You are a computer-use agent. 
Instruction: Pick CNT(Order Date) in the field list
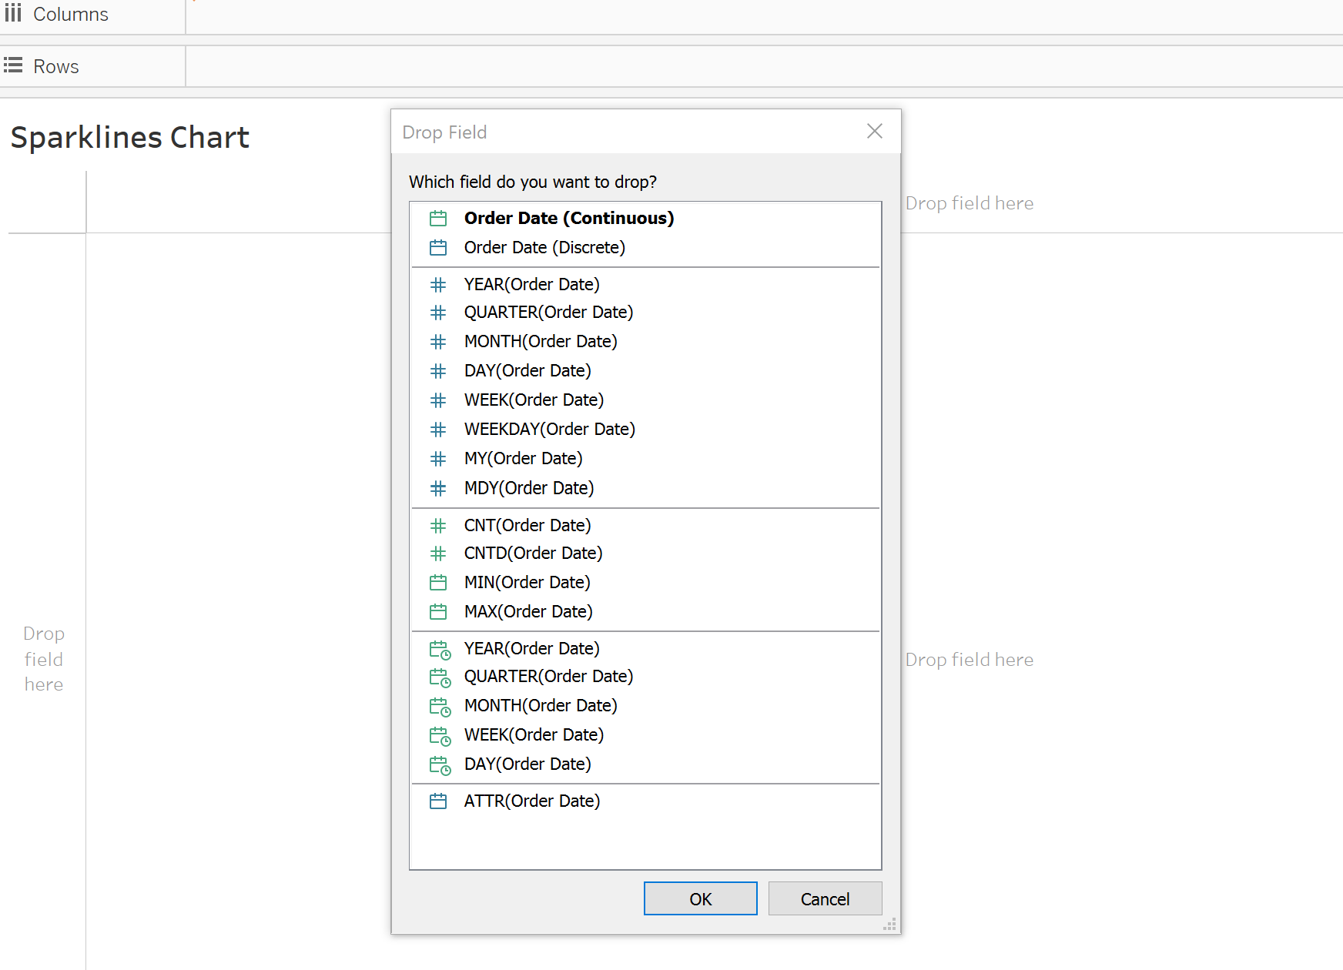[x=527, y=525]
